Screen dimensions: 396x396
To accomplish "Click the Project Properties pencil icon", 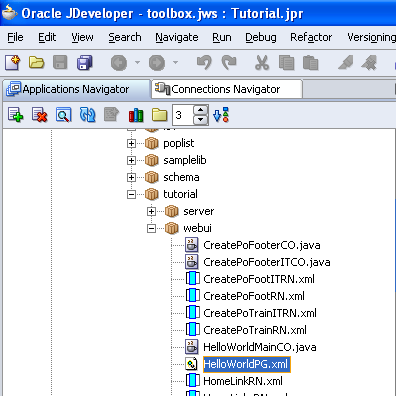I will [111, 115].
